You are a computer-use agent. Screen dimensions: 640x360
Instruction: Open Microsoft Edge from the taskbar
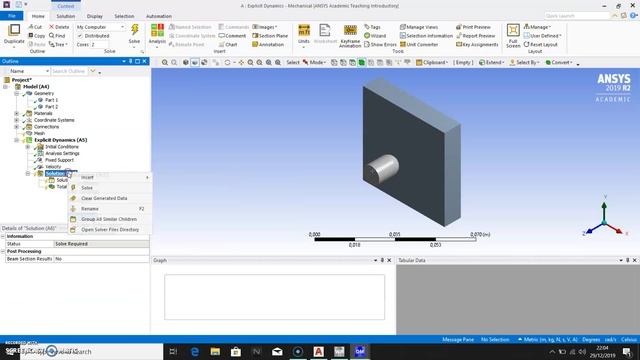pos(195,351)
